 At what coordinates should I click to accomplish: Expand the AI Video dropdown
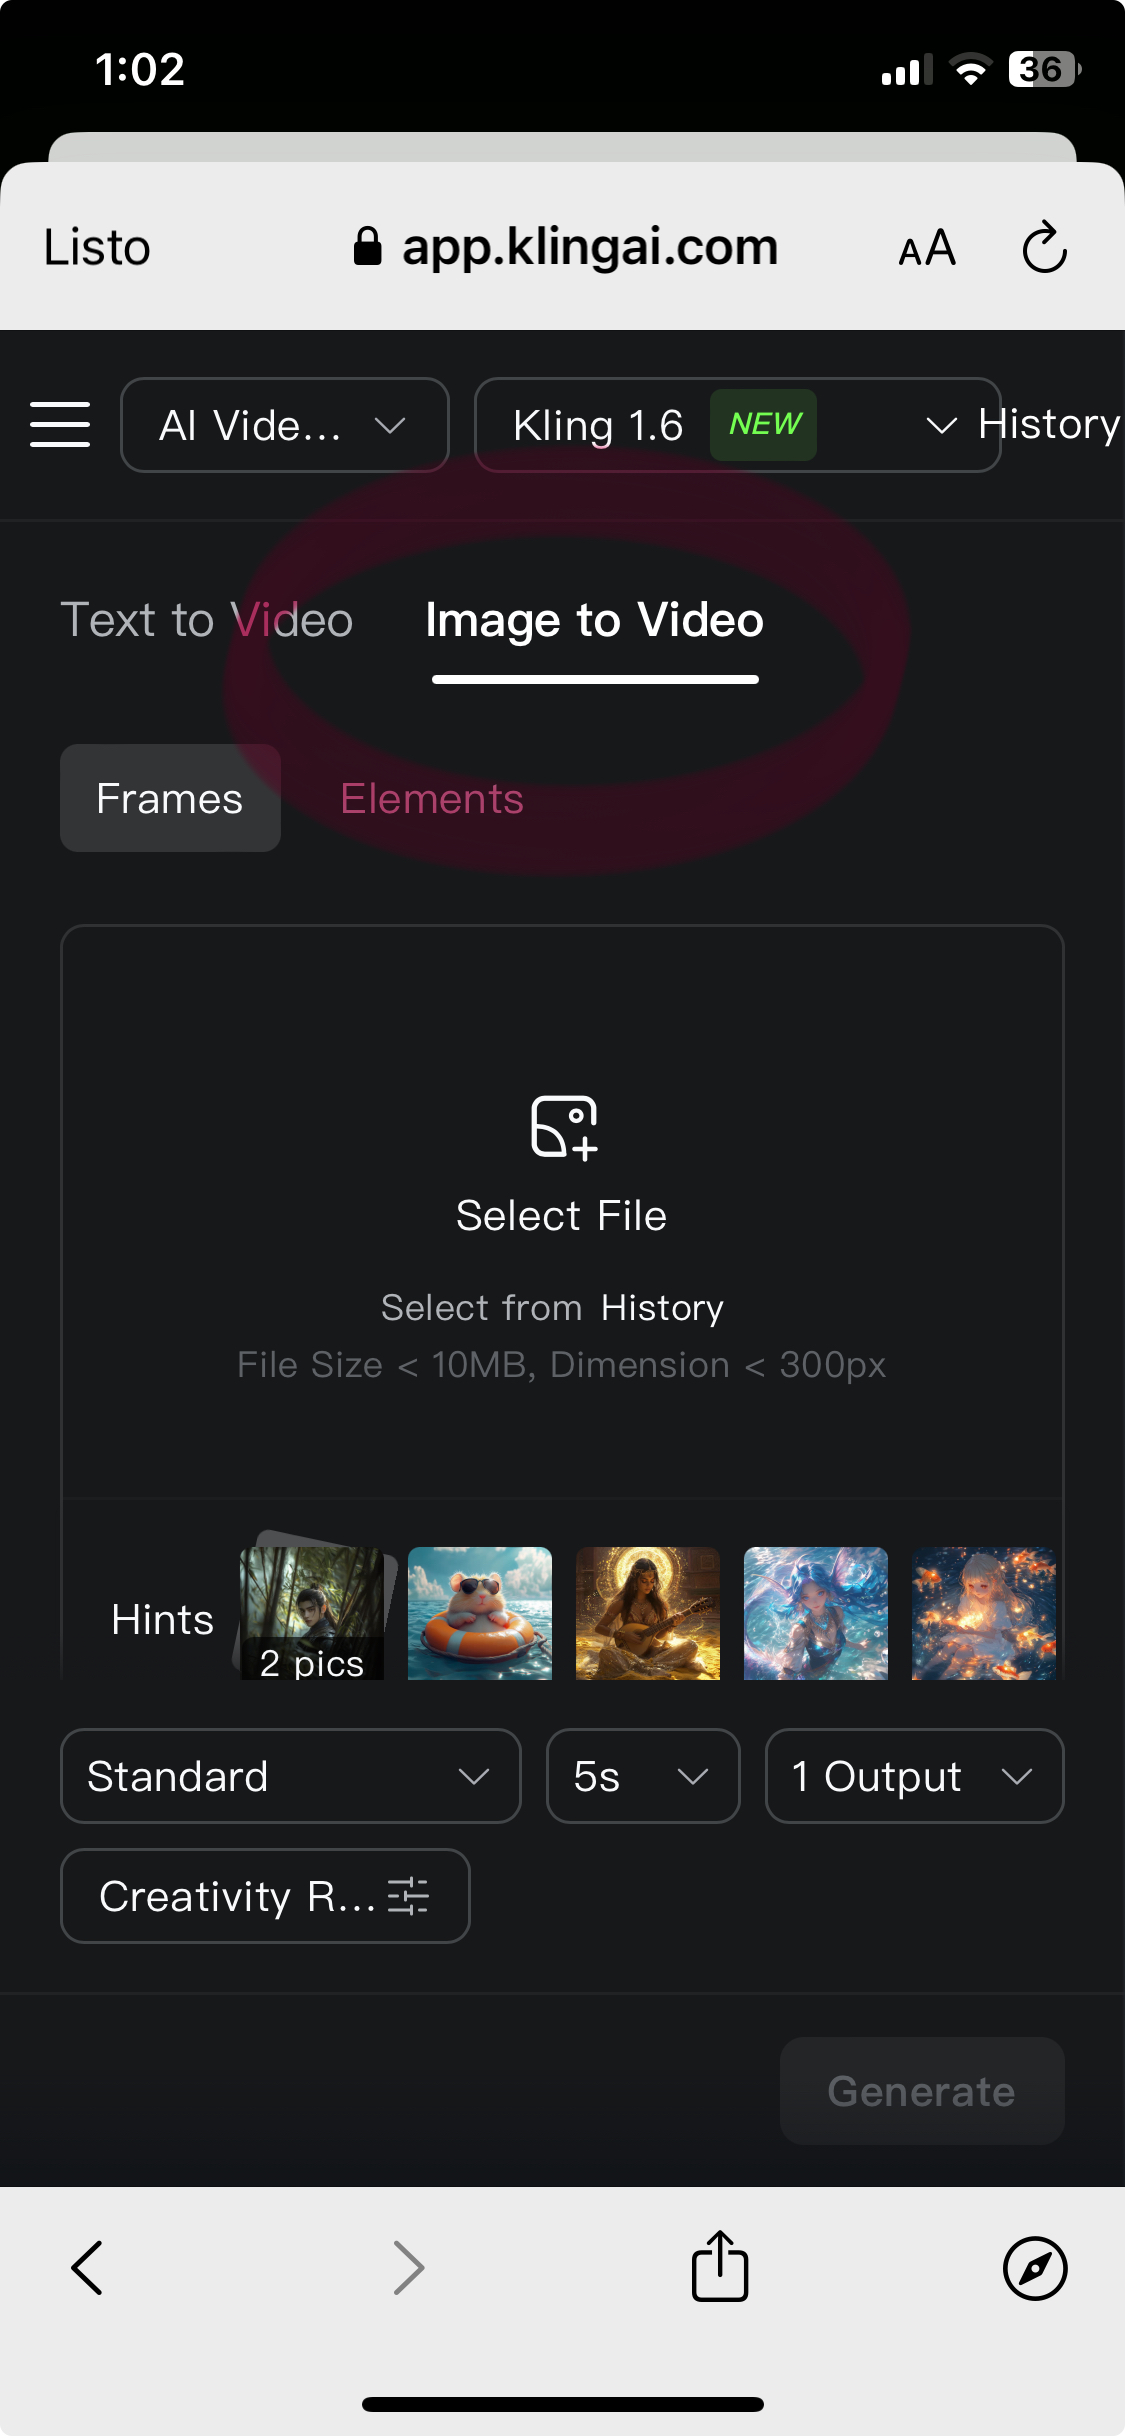tap(285, 425)
